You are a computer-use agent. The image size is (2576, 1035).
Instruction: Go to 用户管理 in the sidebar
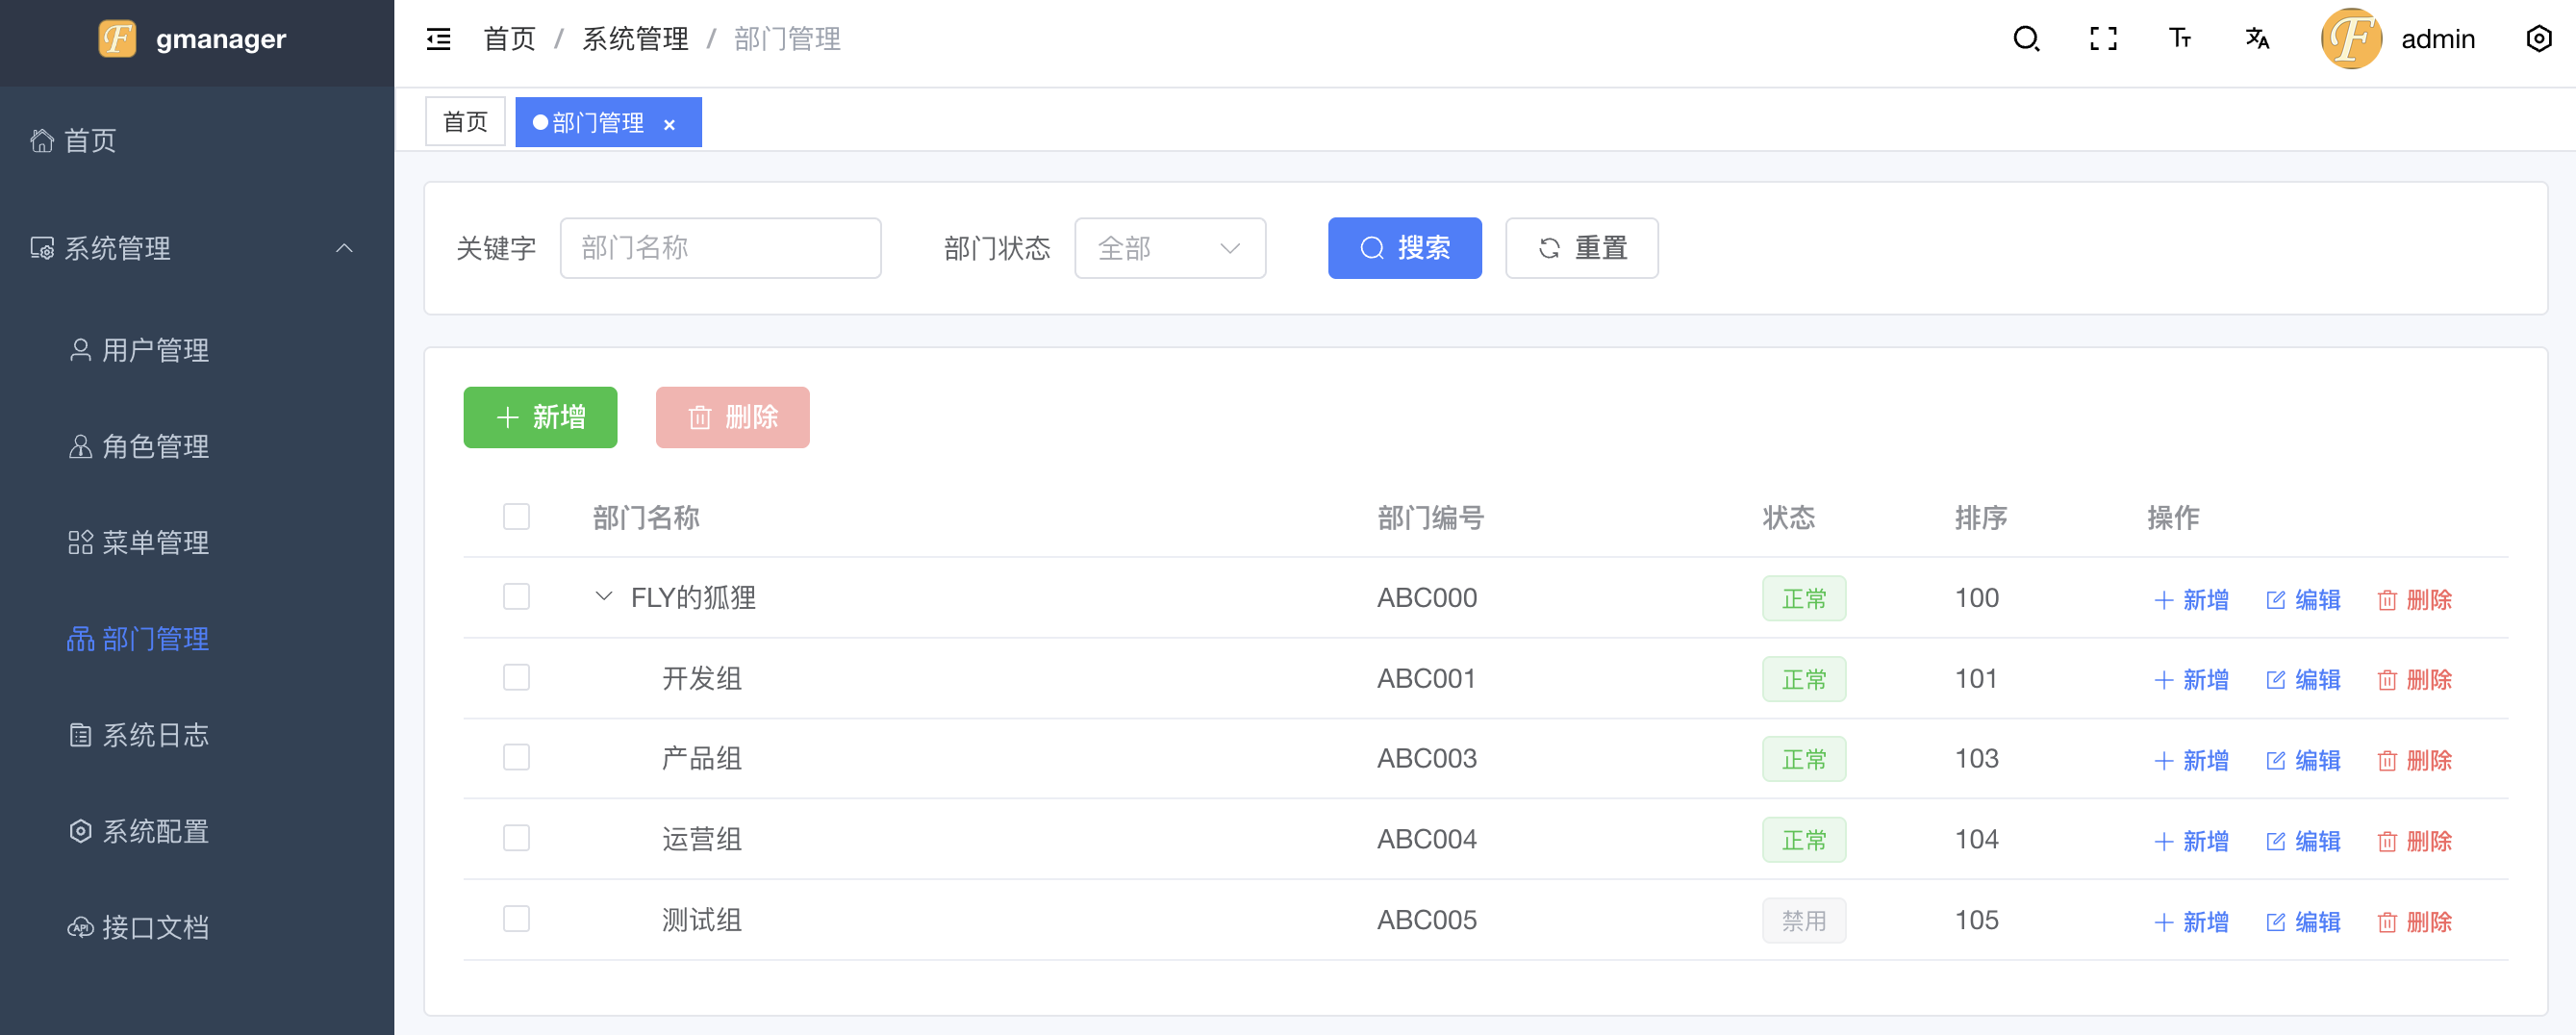(x=155, y=350)
